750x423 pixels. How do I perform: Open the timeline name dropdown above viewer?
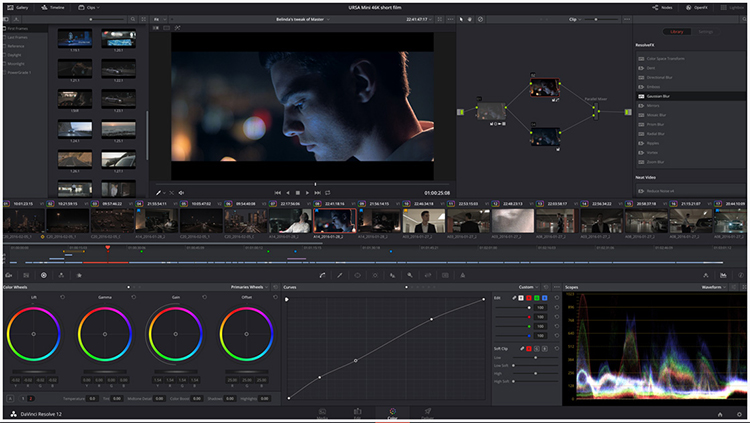tap(303, 20)
